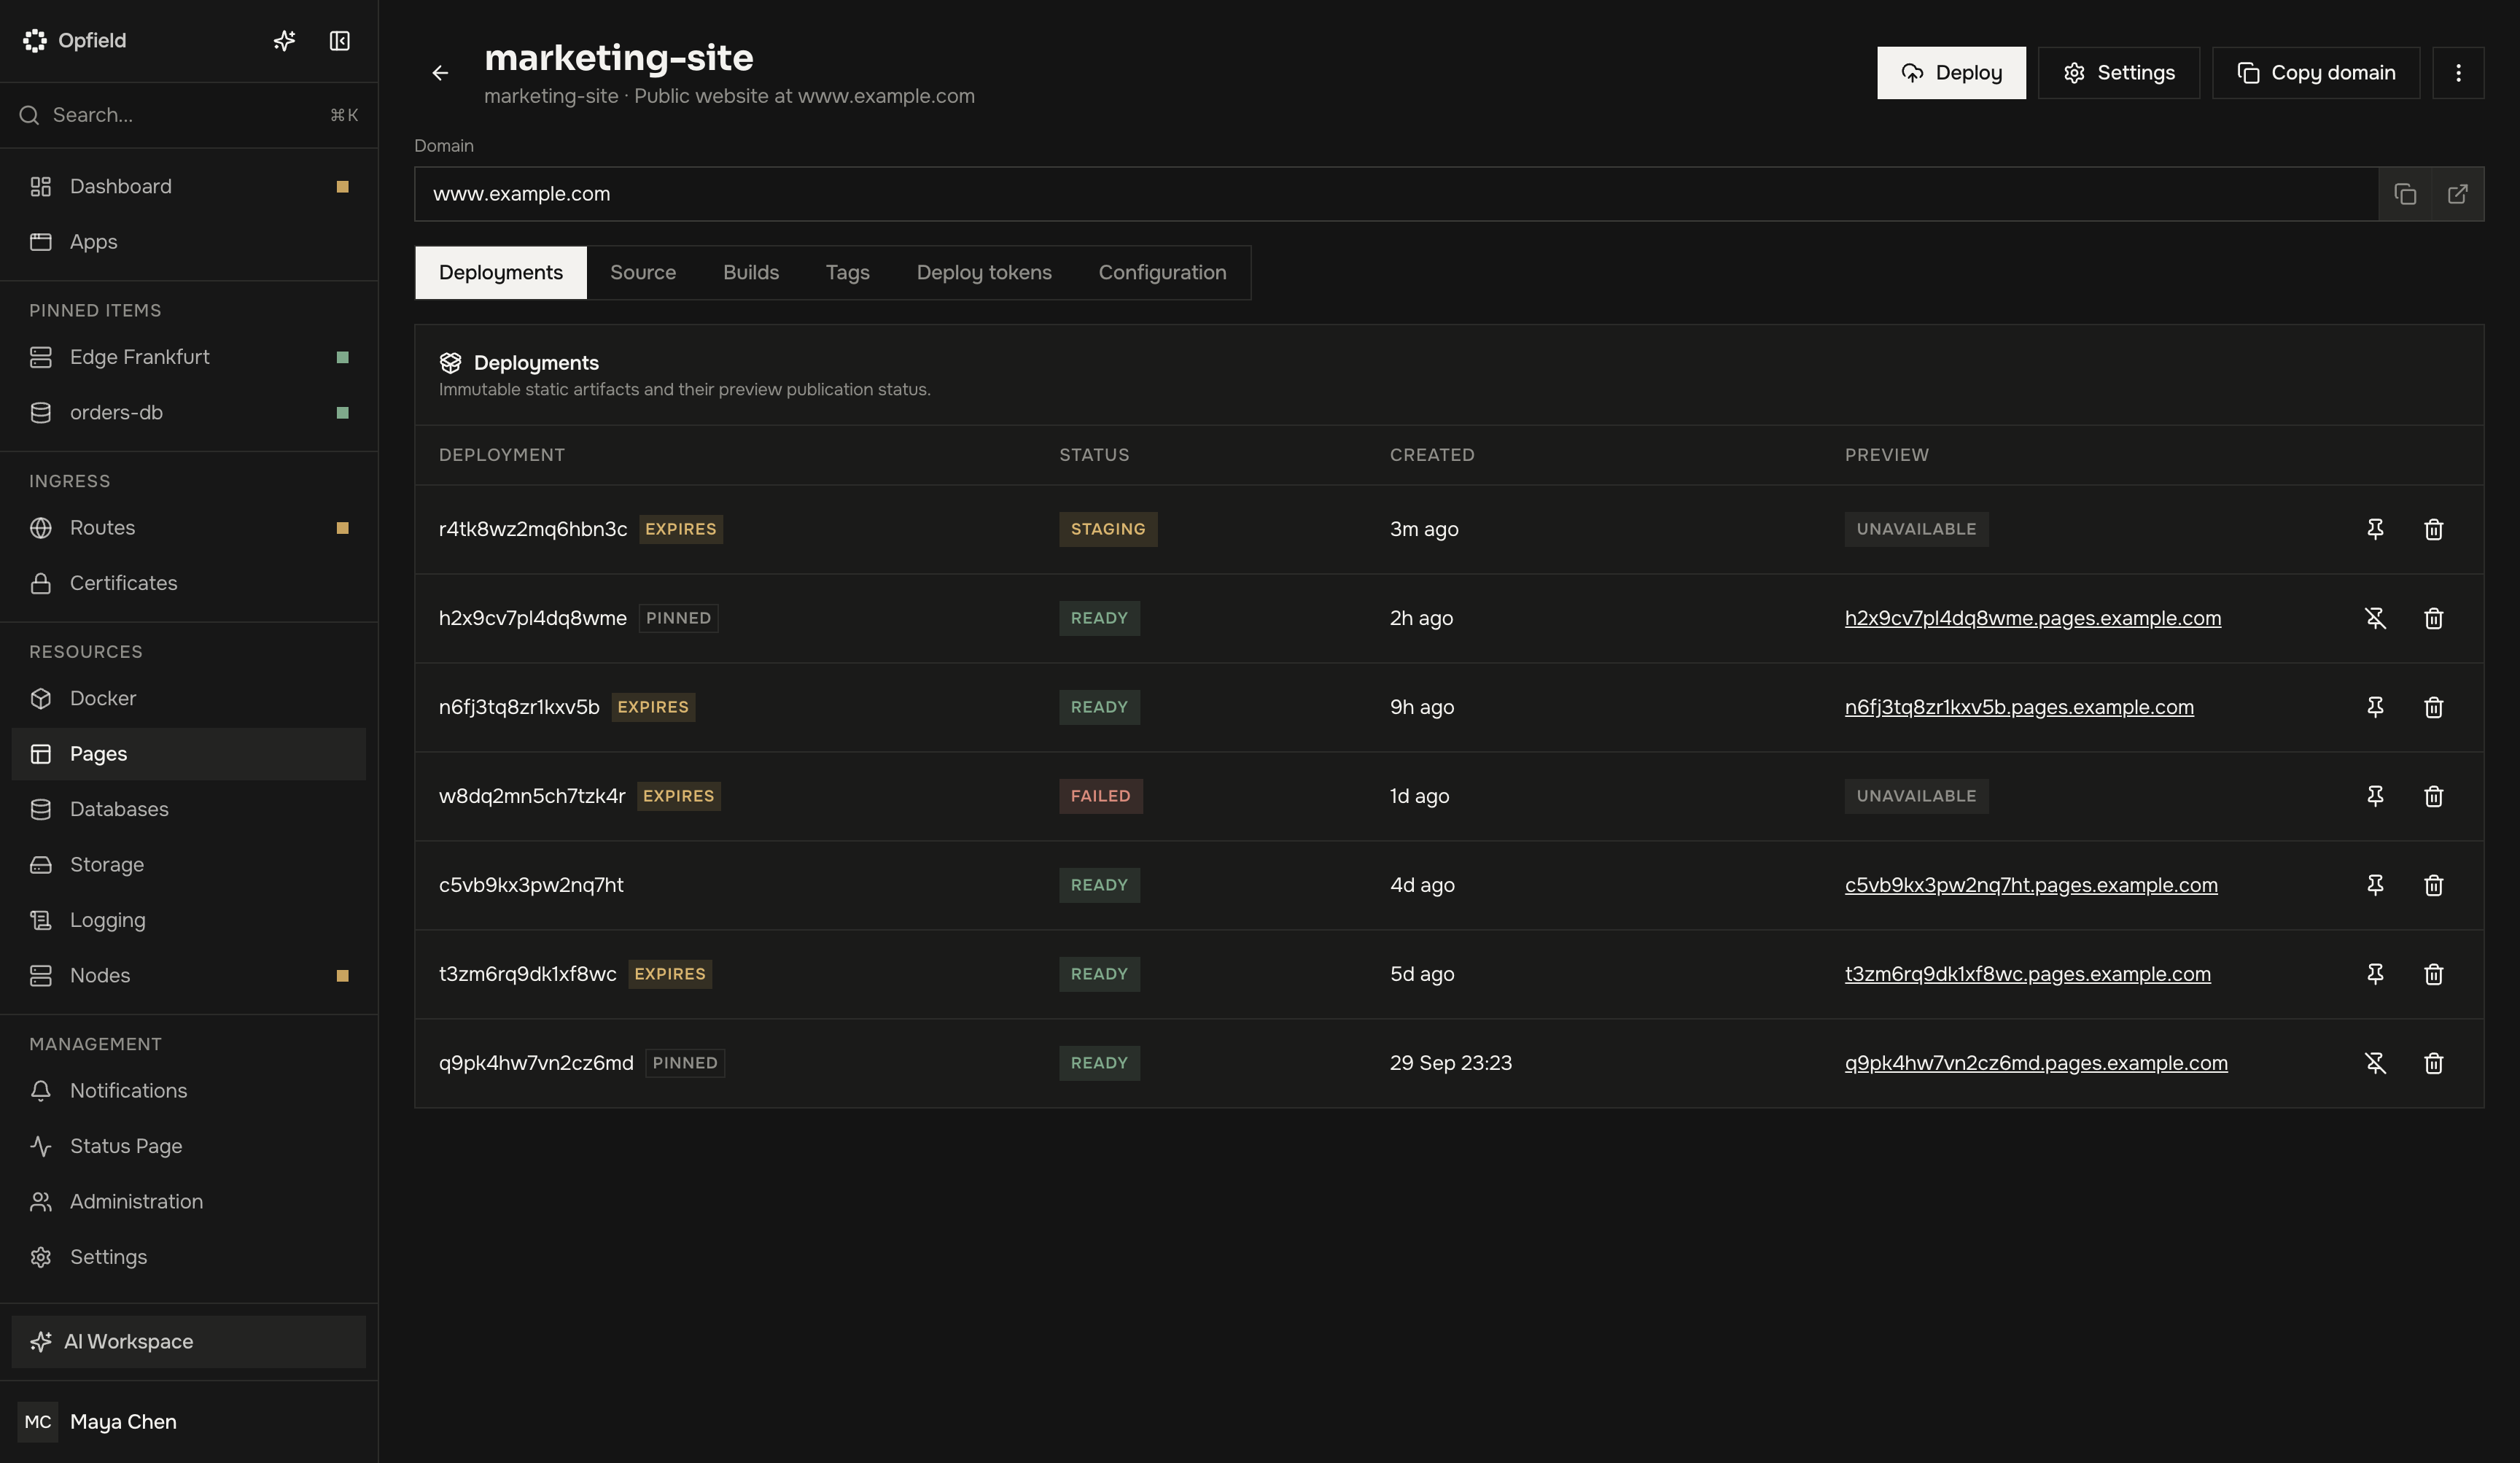Image resolution: width=2520 pixels, height=1463 pixels.
Task: Collapse the sidebar with the panel icon
Action: (x=340, y=41)
